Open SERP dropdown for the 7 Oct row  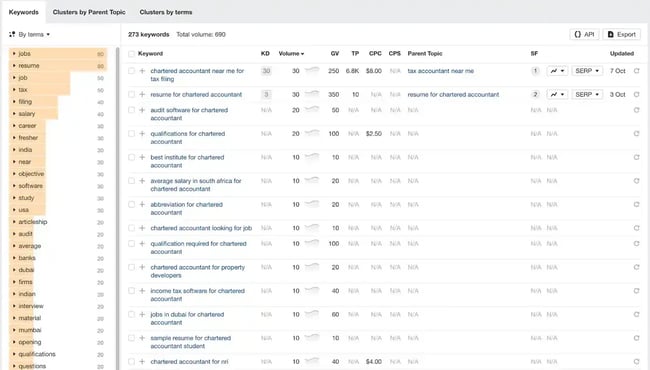click(x=587, y=71)
